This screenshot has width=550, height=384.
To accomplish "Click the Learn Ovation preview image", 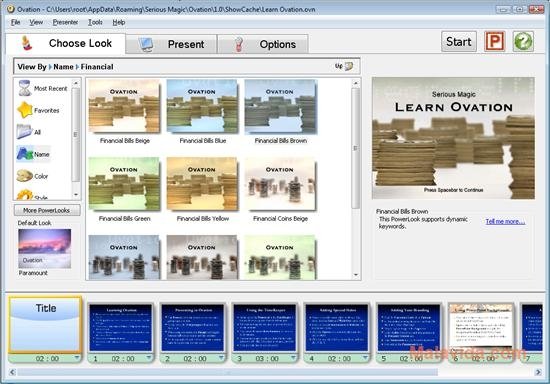I will pyautogui.click(x=453, y=138).
